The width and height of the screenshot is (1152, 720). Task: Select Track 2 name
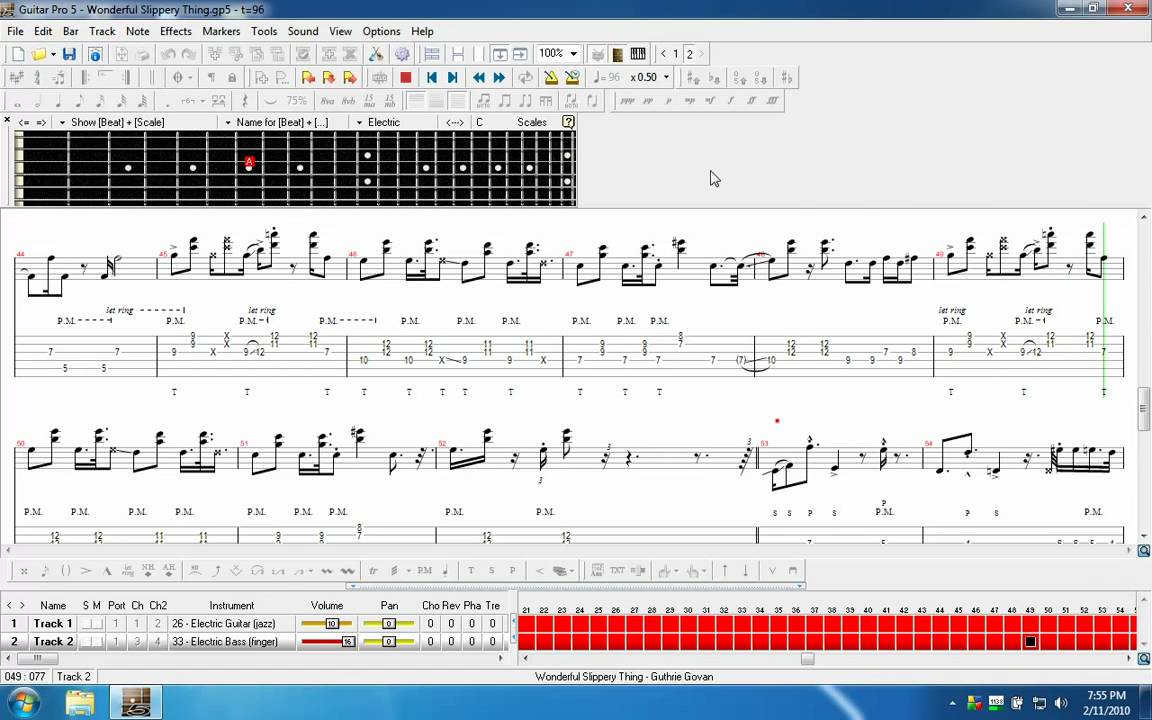[x=53, y=641]
